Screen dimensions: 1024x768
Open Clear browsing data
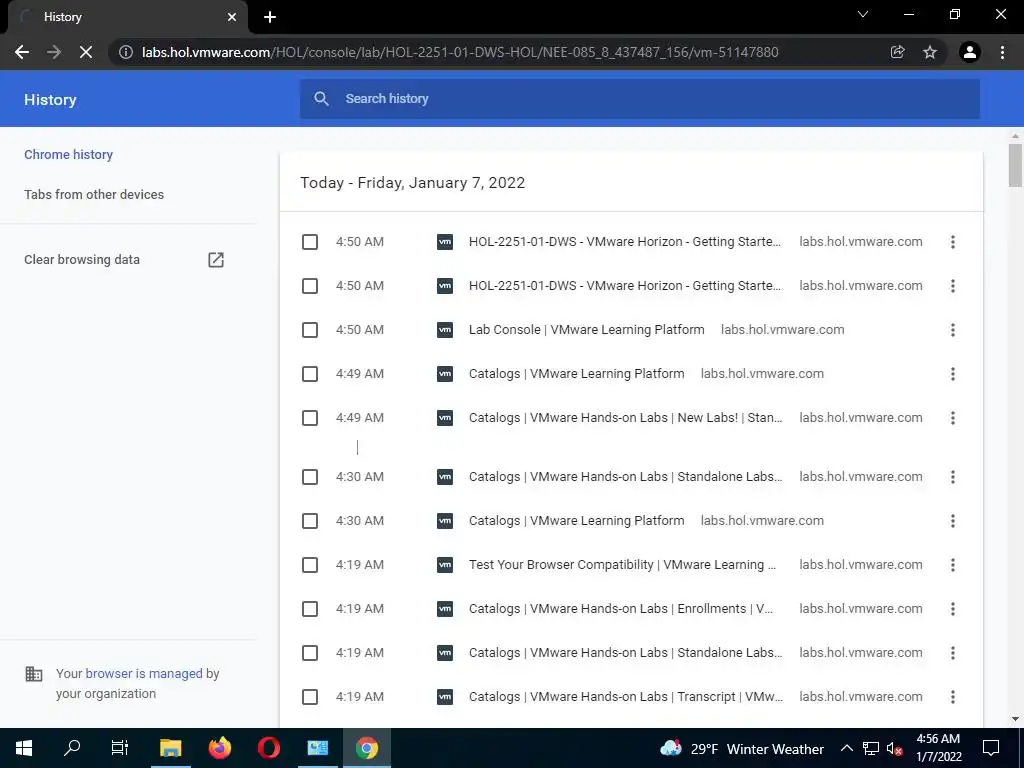coord(82,260)
